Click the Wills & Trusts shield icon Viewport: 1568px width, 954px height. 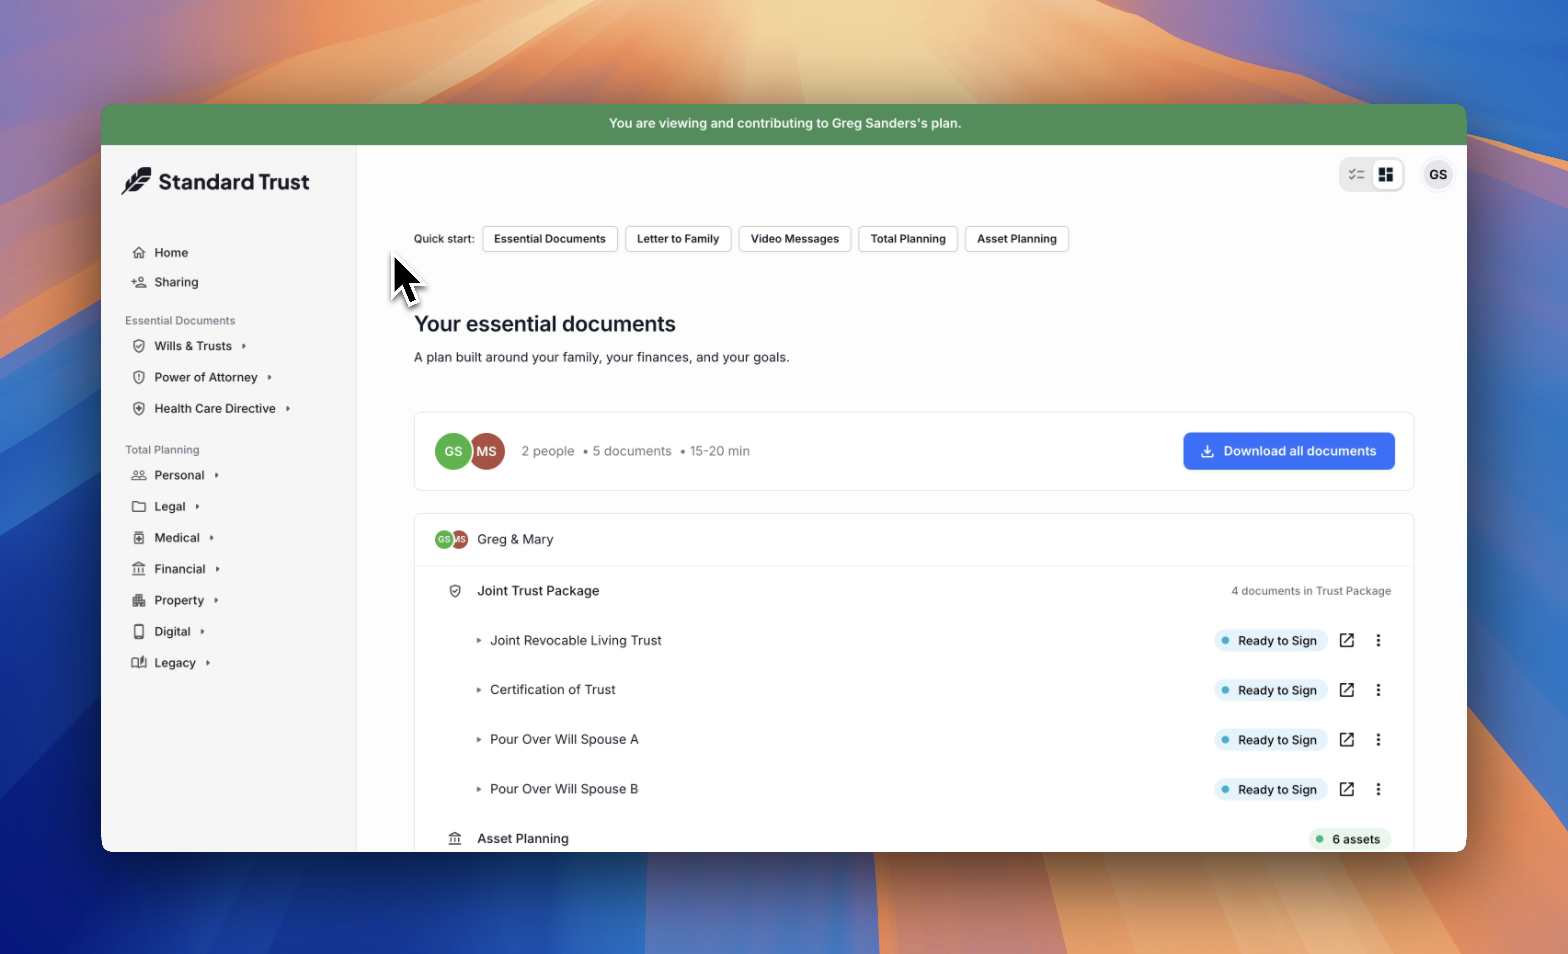click(x=139, y=346)
